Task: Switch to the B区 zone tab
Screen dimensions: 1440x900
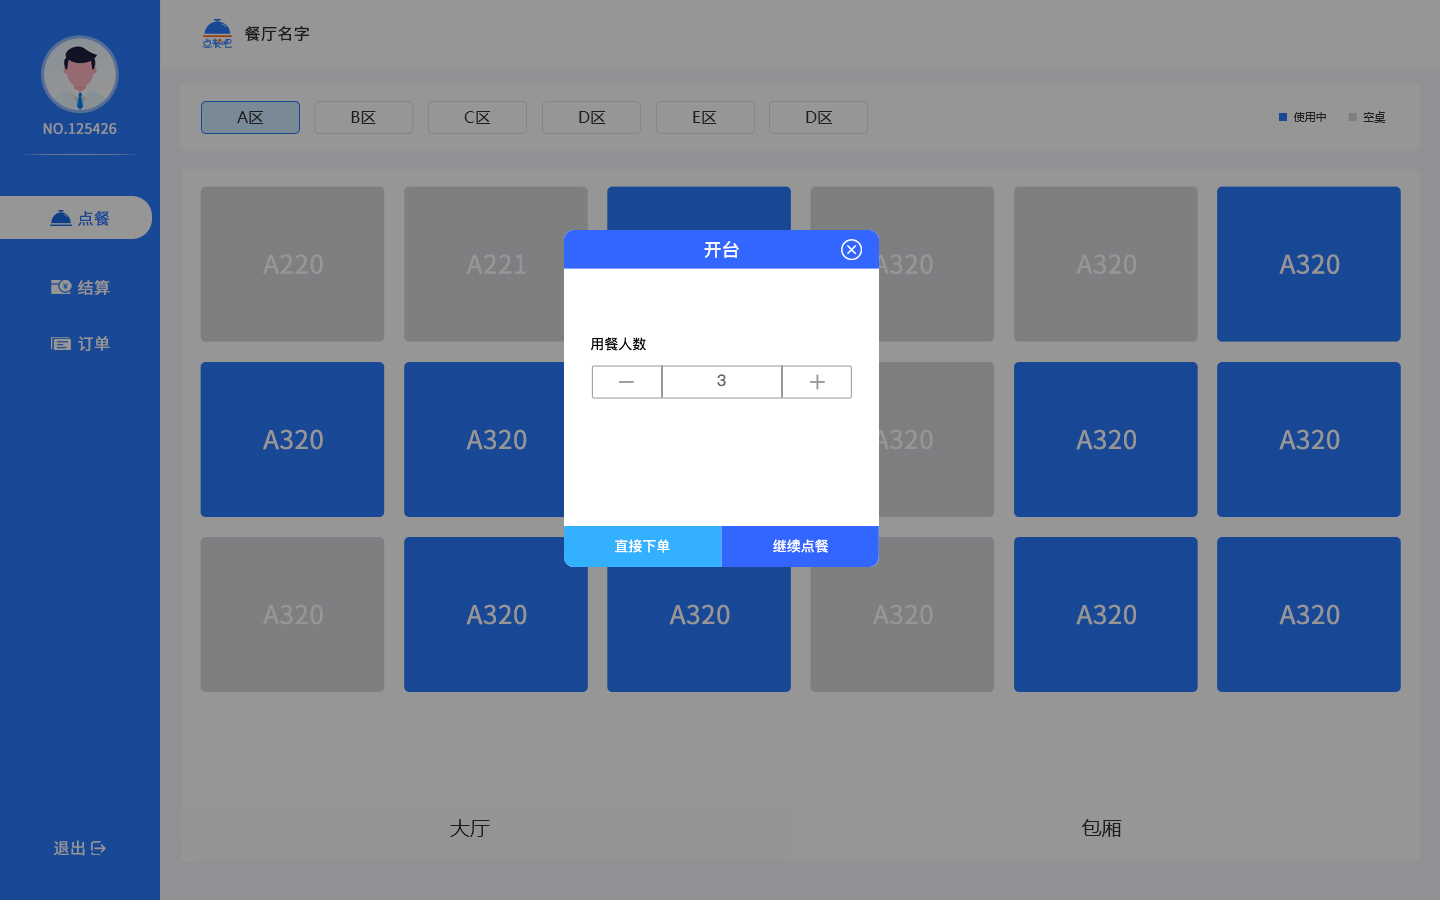Action: (x=363, y=117)
